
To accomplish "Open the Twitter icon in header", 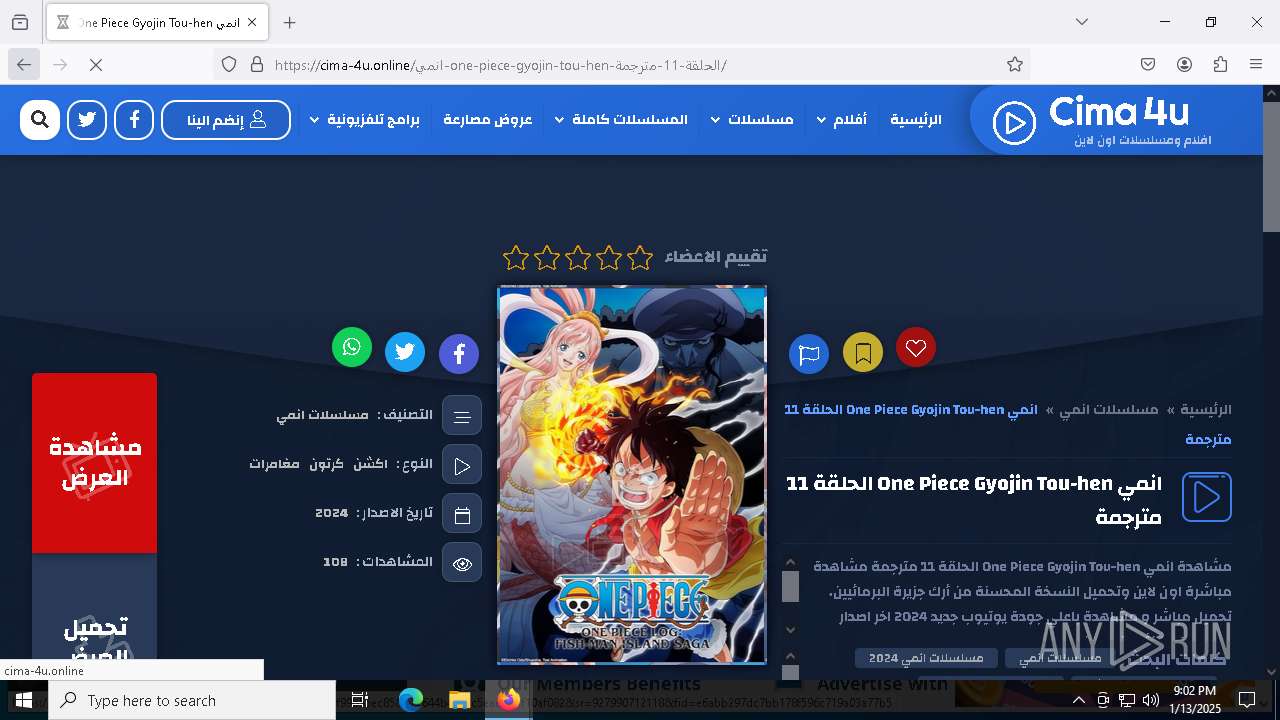I will 87,120.
